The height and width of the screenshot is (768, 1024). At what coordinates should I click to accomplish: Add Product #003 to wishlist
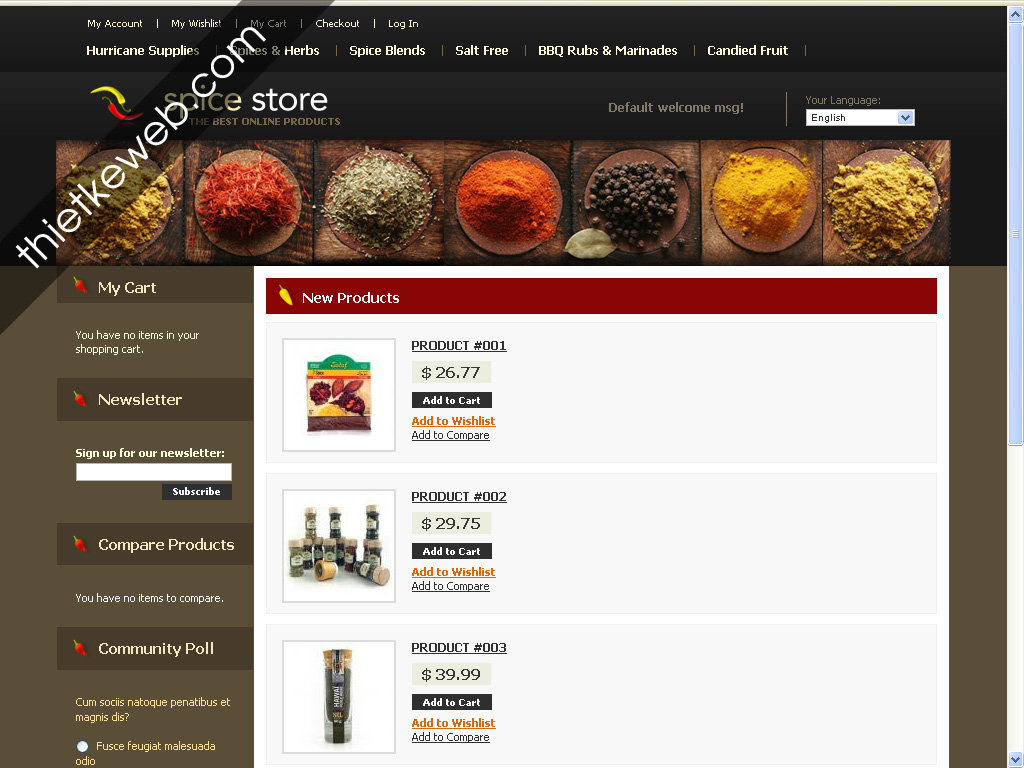(x=453, y=723)
